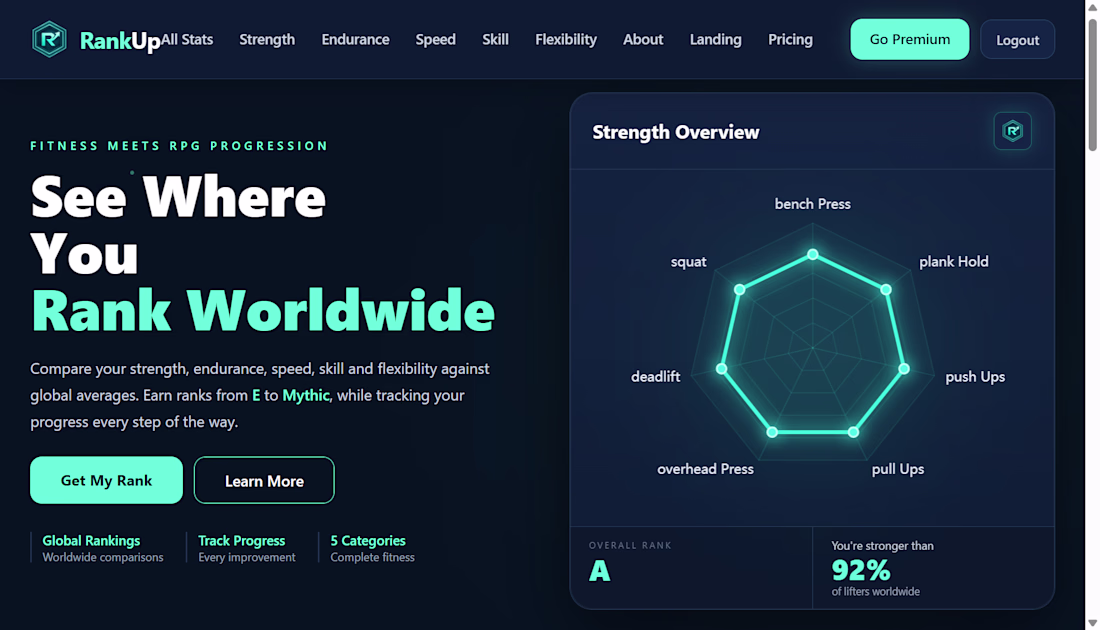Click the pull Ups axis label
This screenshot has width=1100, height=630.
[898, 469]
